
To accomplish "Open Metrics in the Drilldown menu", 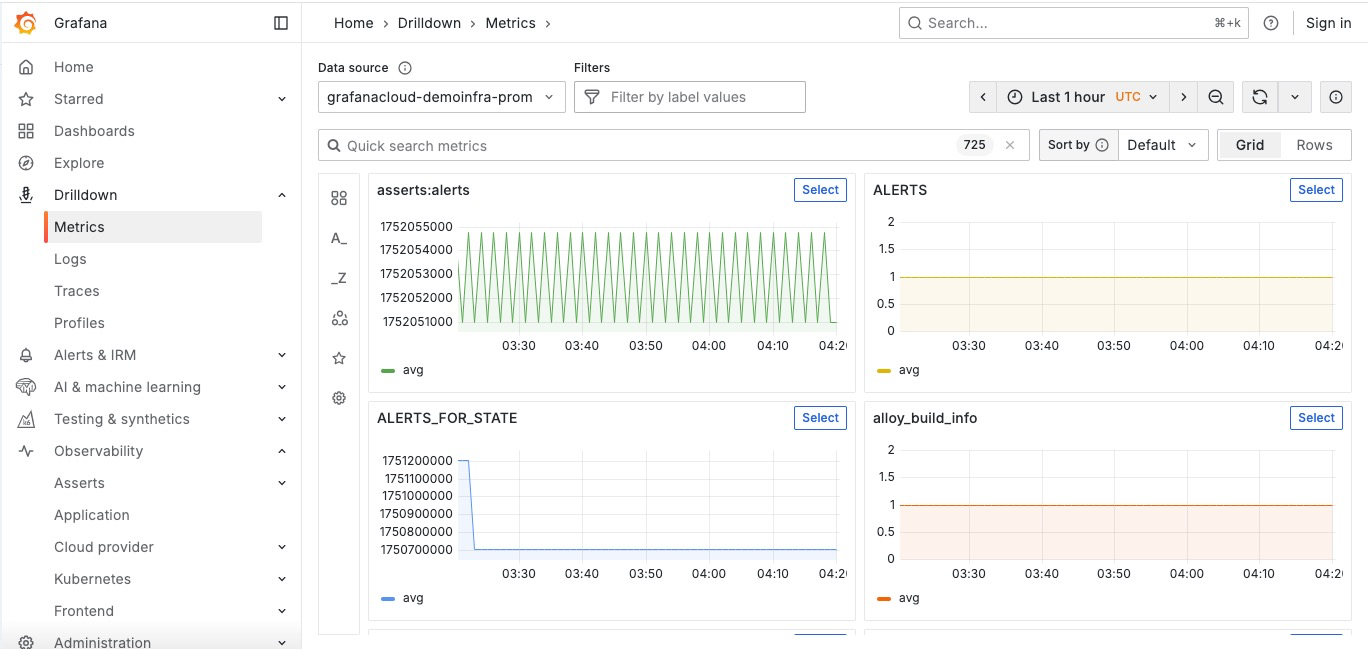I will point(153,227).
